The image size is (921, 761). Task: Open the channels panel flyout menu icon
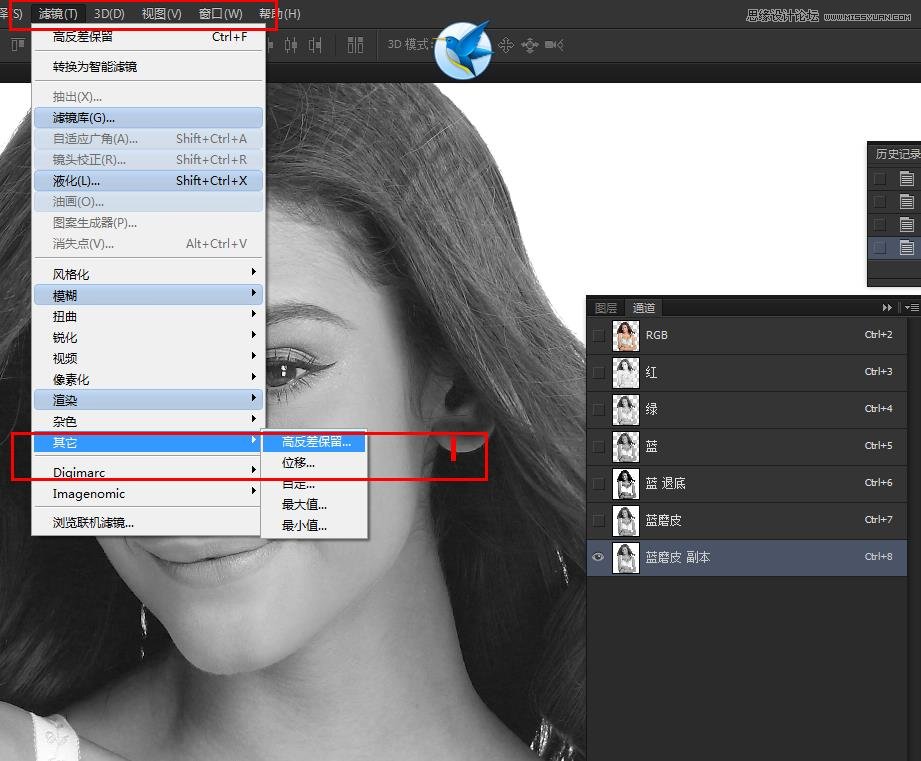click(912, 308)
